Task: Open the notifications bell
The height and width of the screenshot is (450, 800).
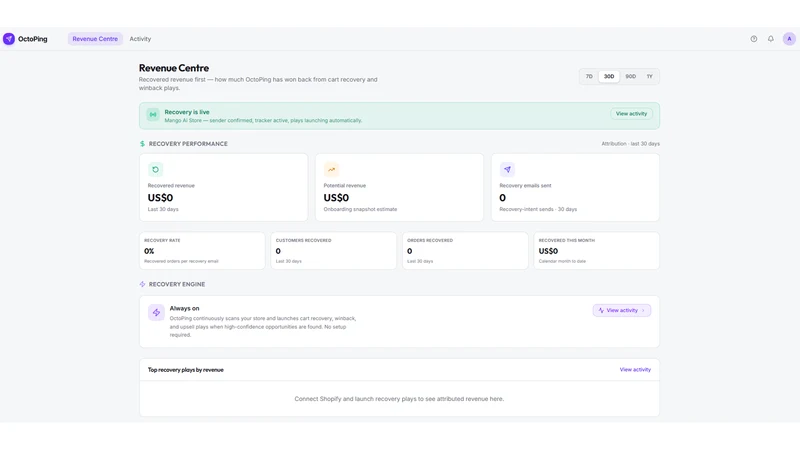Action: [770, 39]
